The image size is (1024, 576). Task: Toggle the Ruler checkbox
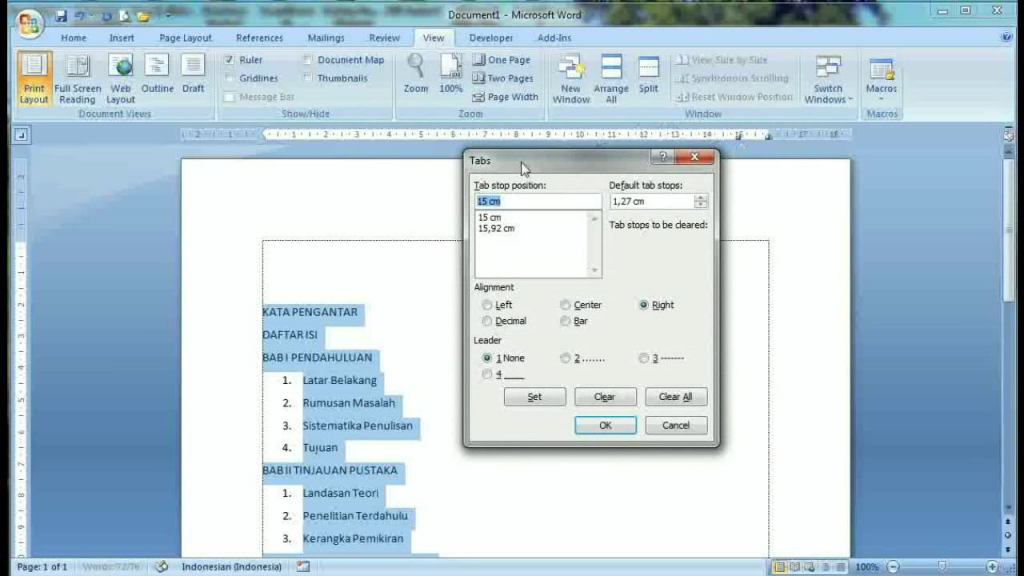pyautogui.click(x=229, y=59)
